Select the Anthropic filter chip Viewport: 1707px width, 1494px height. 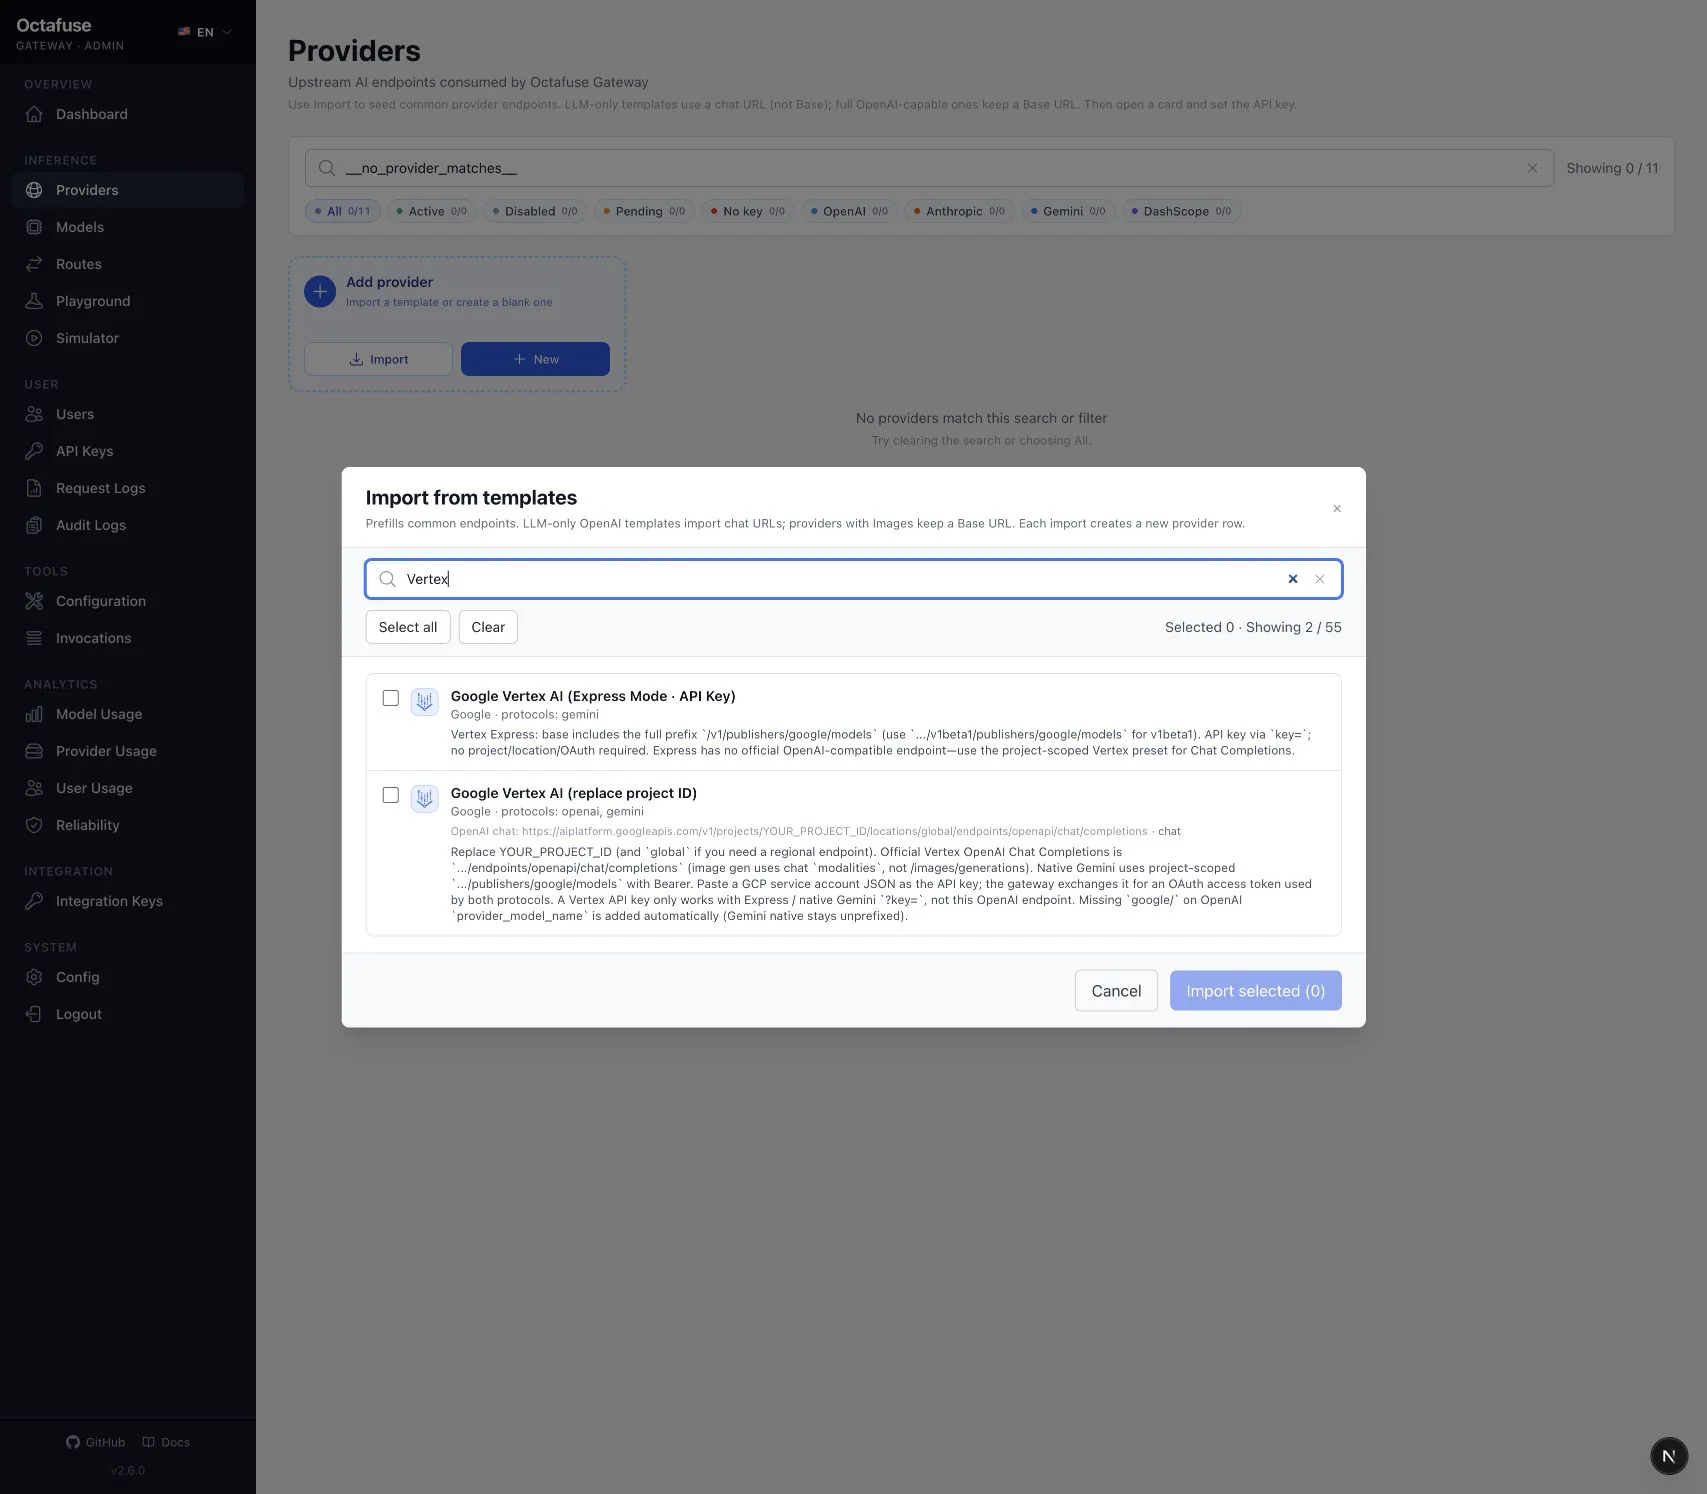tap(960, 211)
